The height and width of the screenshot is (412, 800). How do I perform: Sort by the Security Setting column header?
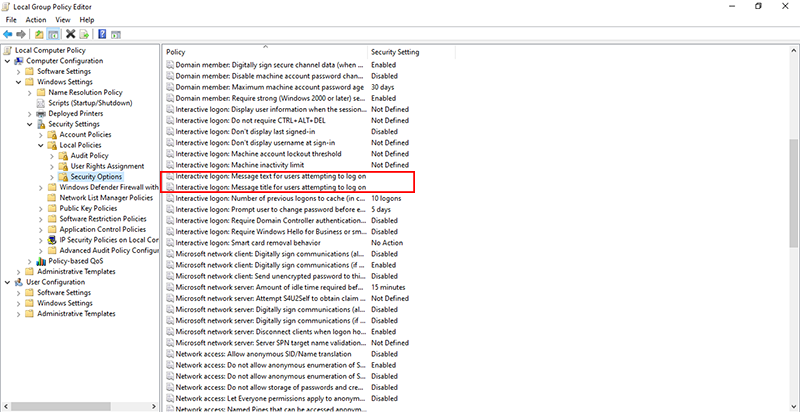click(411, 52)
